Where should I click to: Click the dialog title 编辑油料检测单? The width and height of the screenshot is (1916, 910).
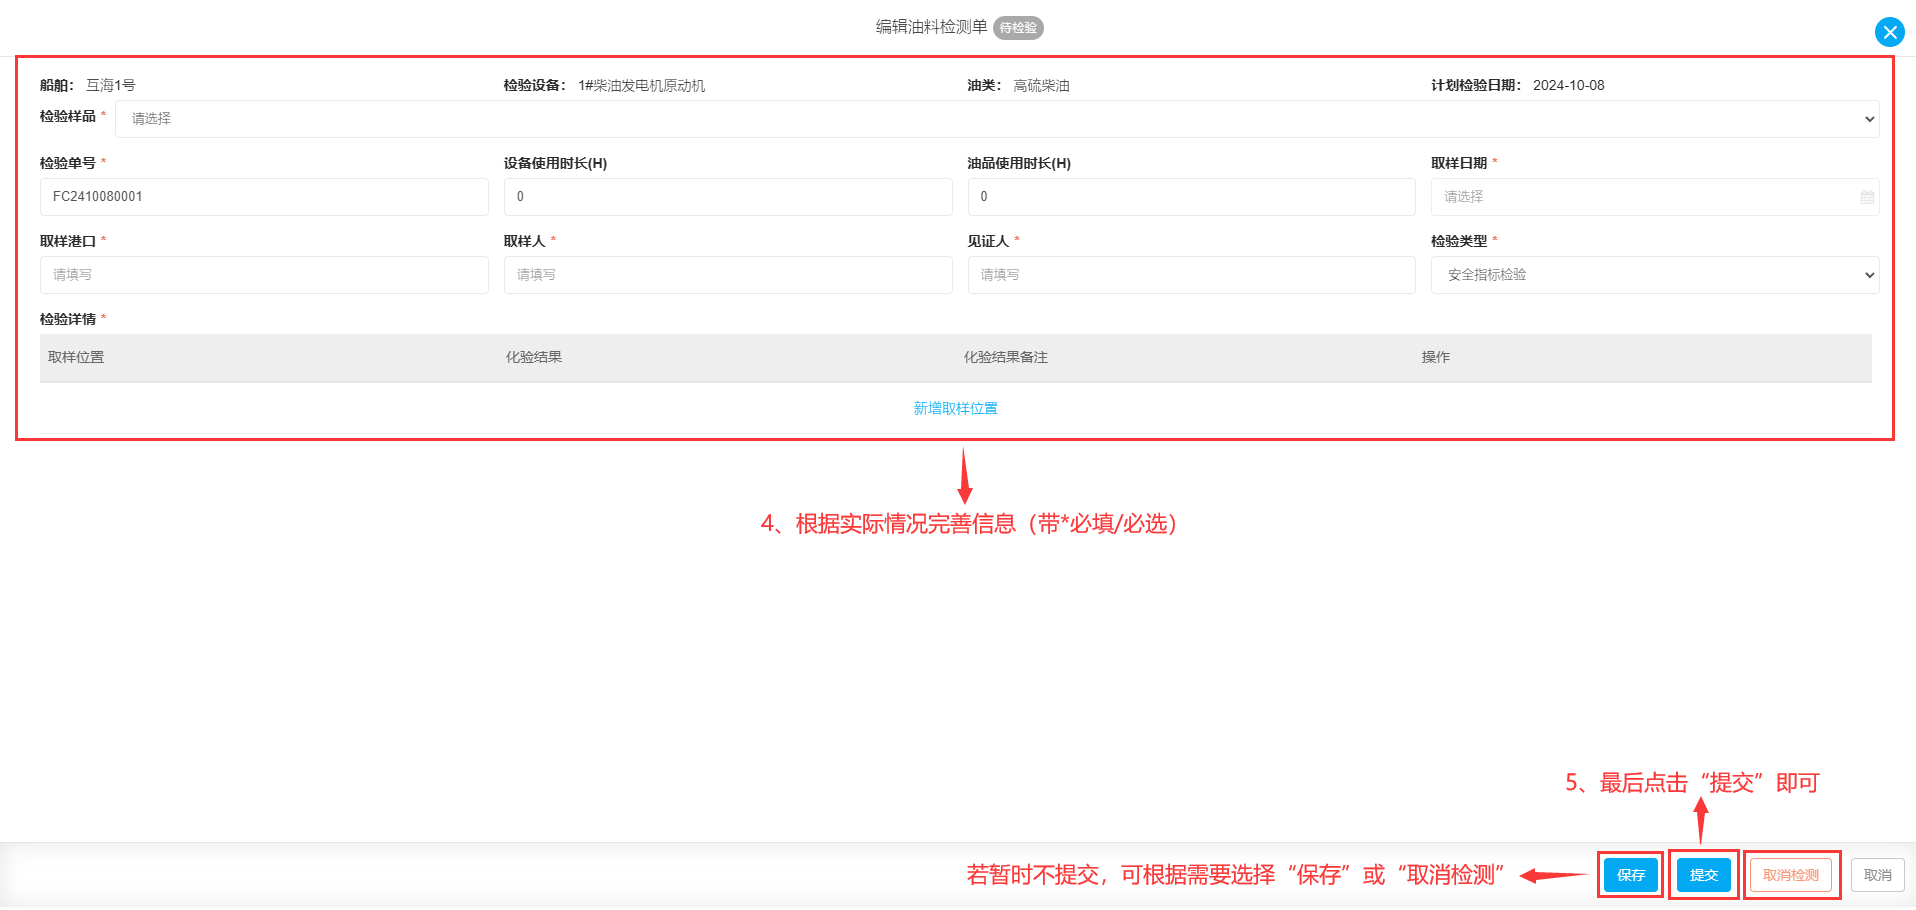click(931, 27)
